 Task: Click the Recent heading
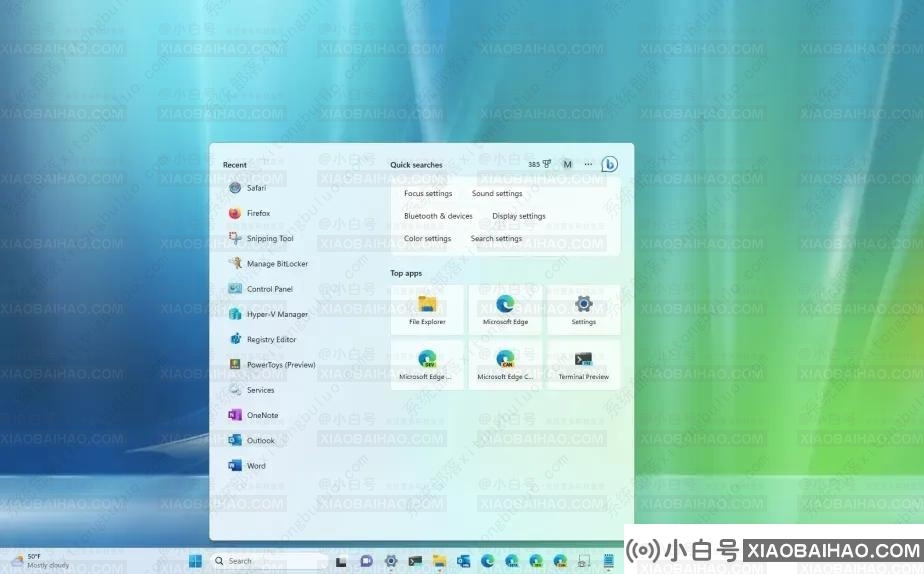(235, 165)
